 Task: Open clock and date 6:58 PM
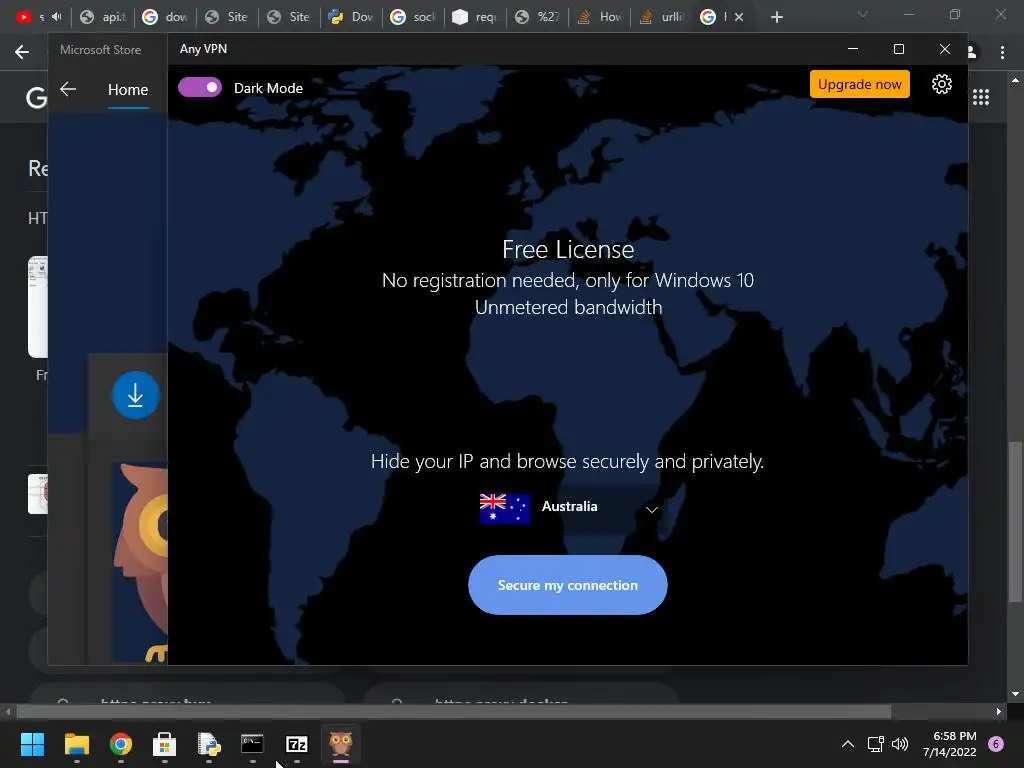pos(949,744)
